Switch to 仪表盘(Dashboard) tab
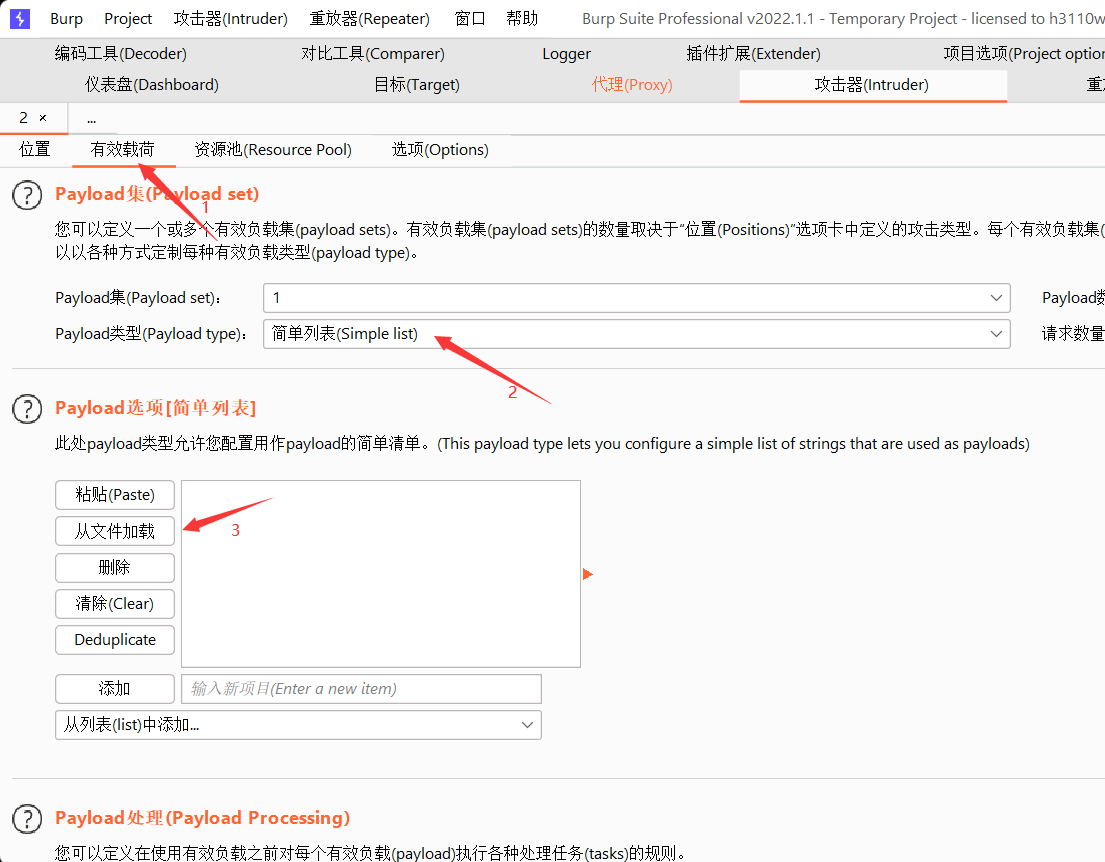This screenshot has width=1105, height=862. 152,85
